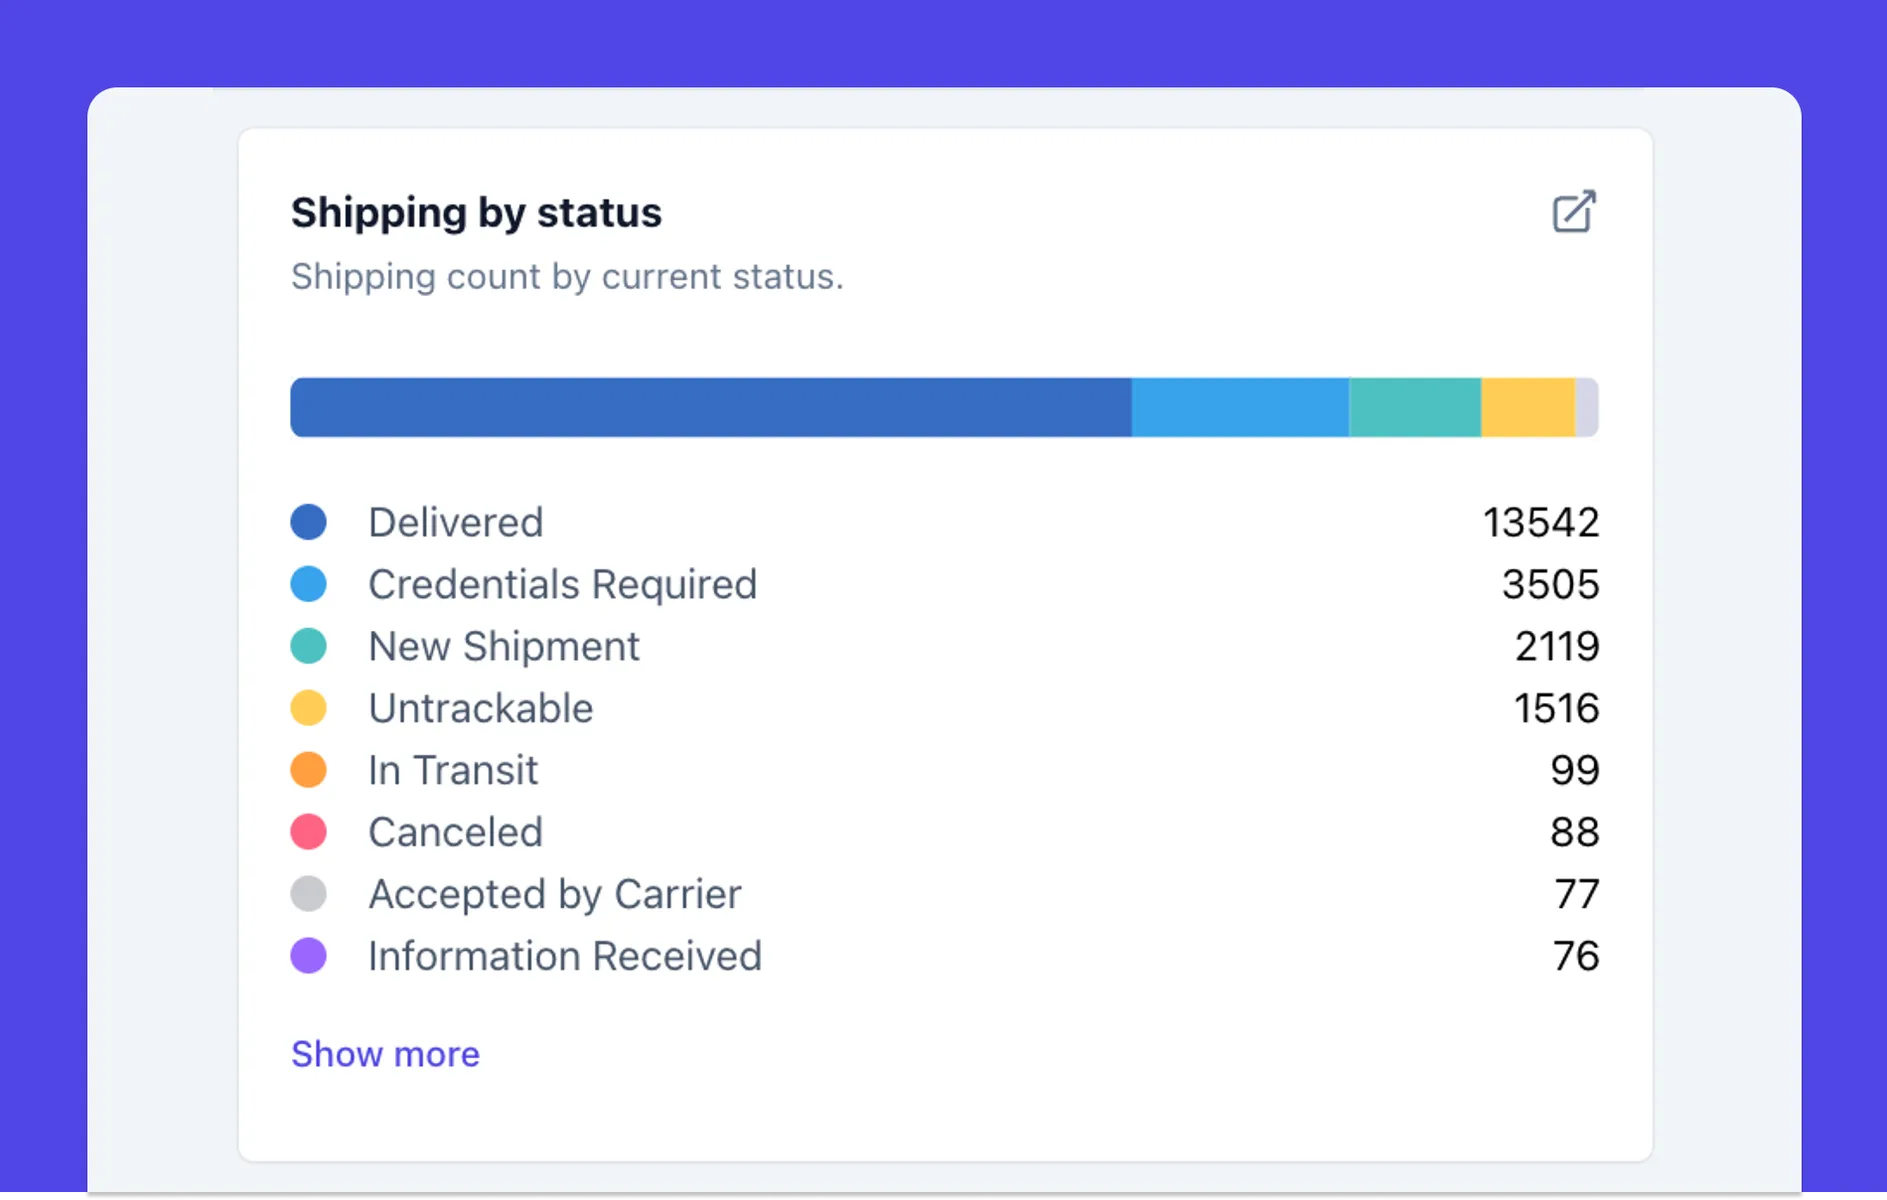Open the Shipping by status external link icon

click(x=1574, y=211)
